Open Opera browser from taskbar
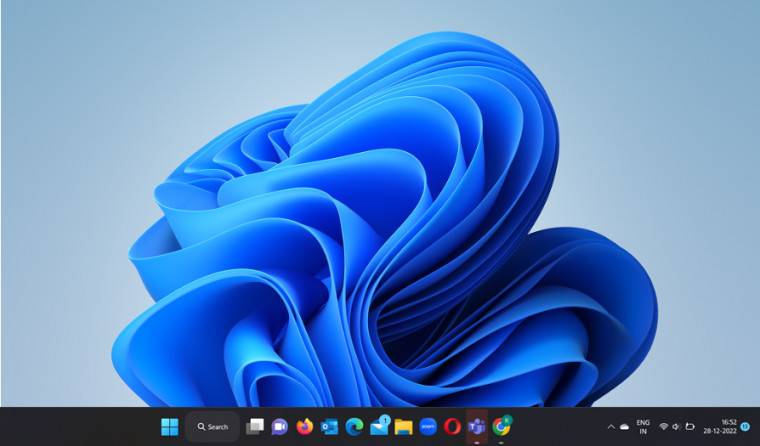The height and width of the screenshot is (446, 760). coord(452,426)
